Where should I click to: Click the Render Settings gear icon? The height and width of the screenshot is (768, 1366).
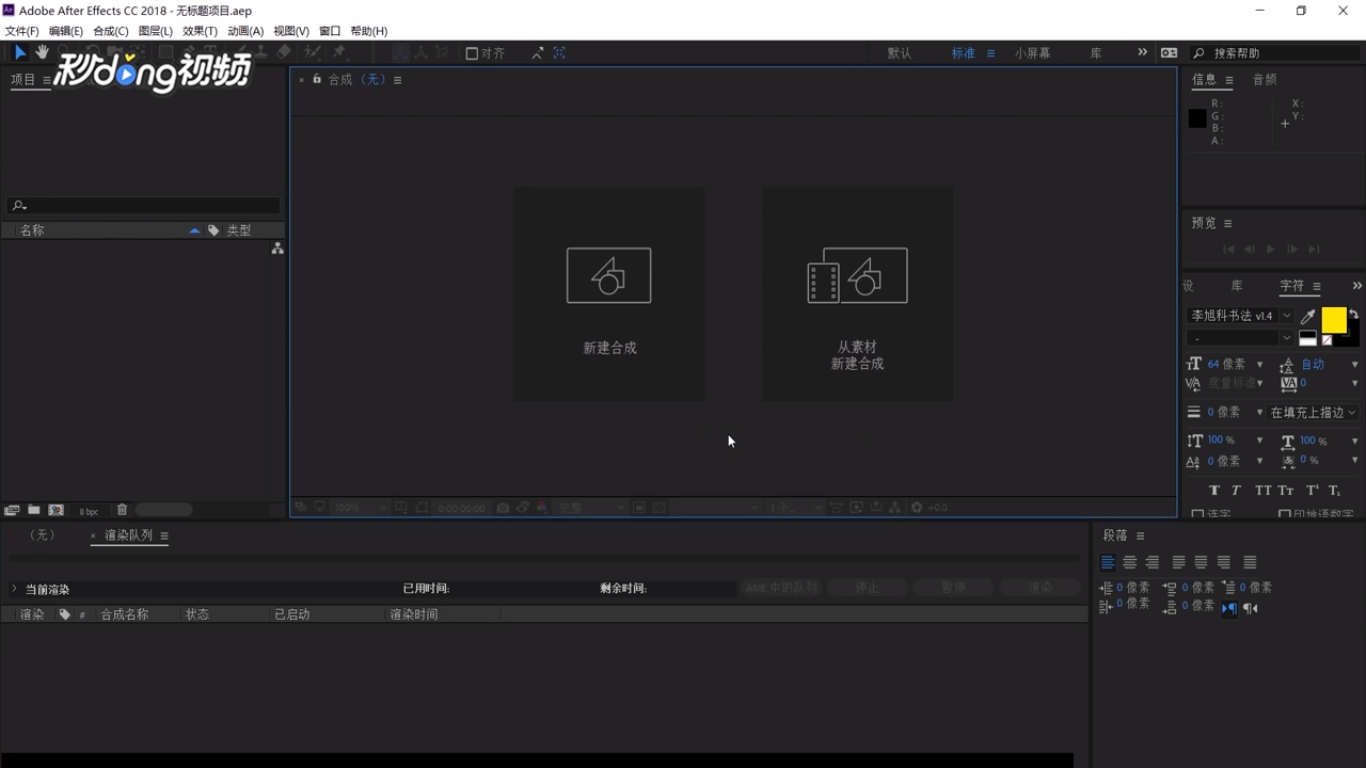point(915,508)
